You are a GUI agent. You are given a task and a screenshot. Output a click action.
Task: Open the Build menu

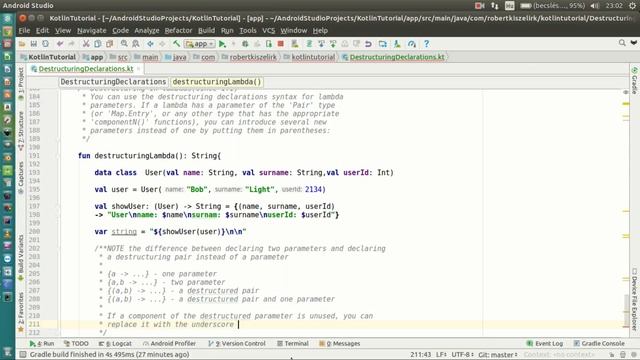tap(206, 31)
